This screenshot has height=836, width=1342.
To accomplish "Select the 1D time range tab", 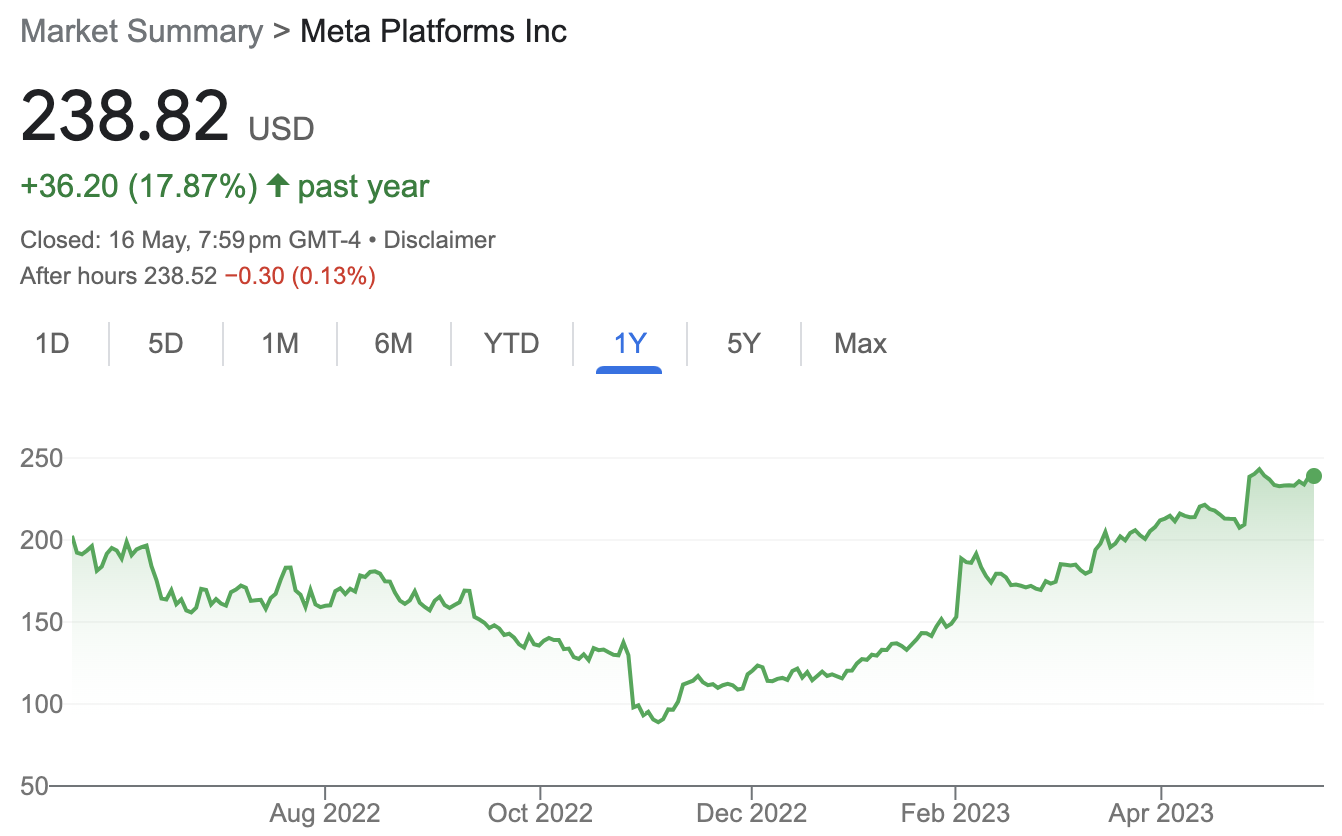I will point(52,344).
